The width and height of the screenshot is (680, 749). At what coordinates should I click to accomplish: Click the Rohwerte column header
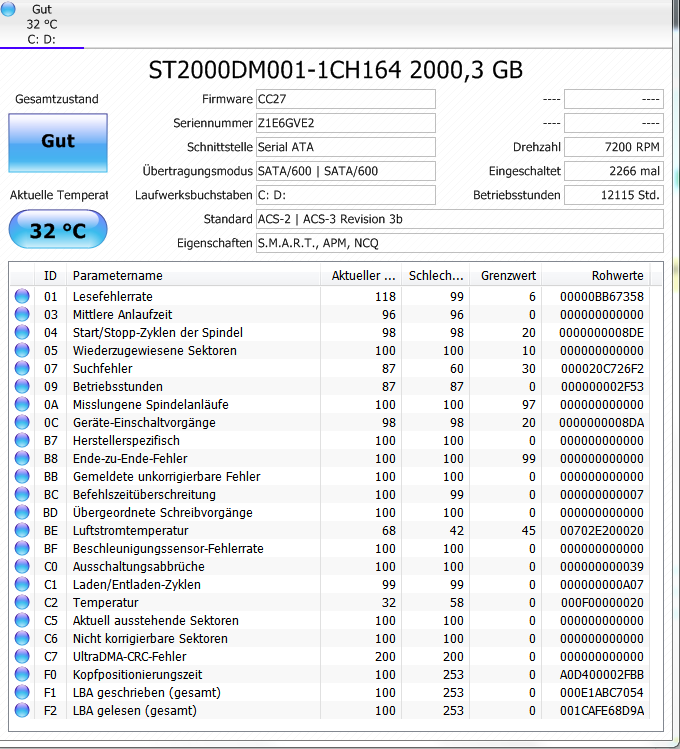coord(596,276)
